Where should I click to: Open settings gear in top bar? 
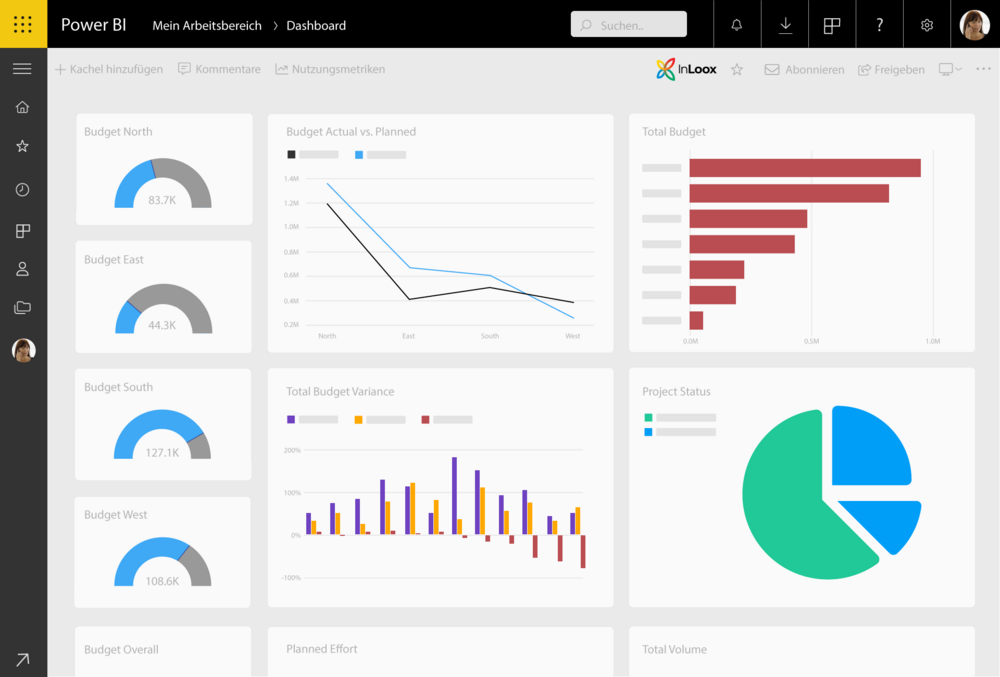coord(927,25)
